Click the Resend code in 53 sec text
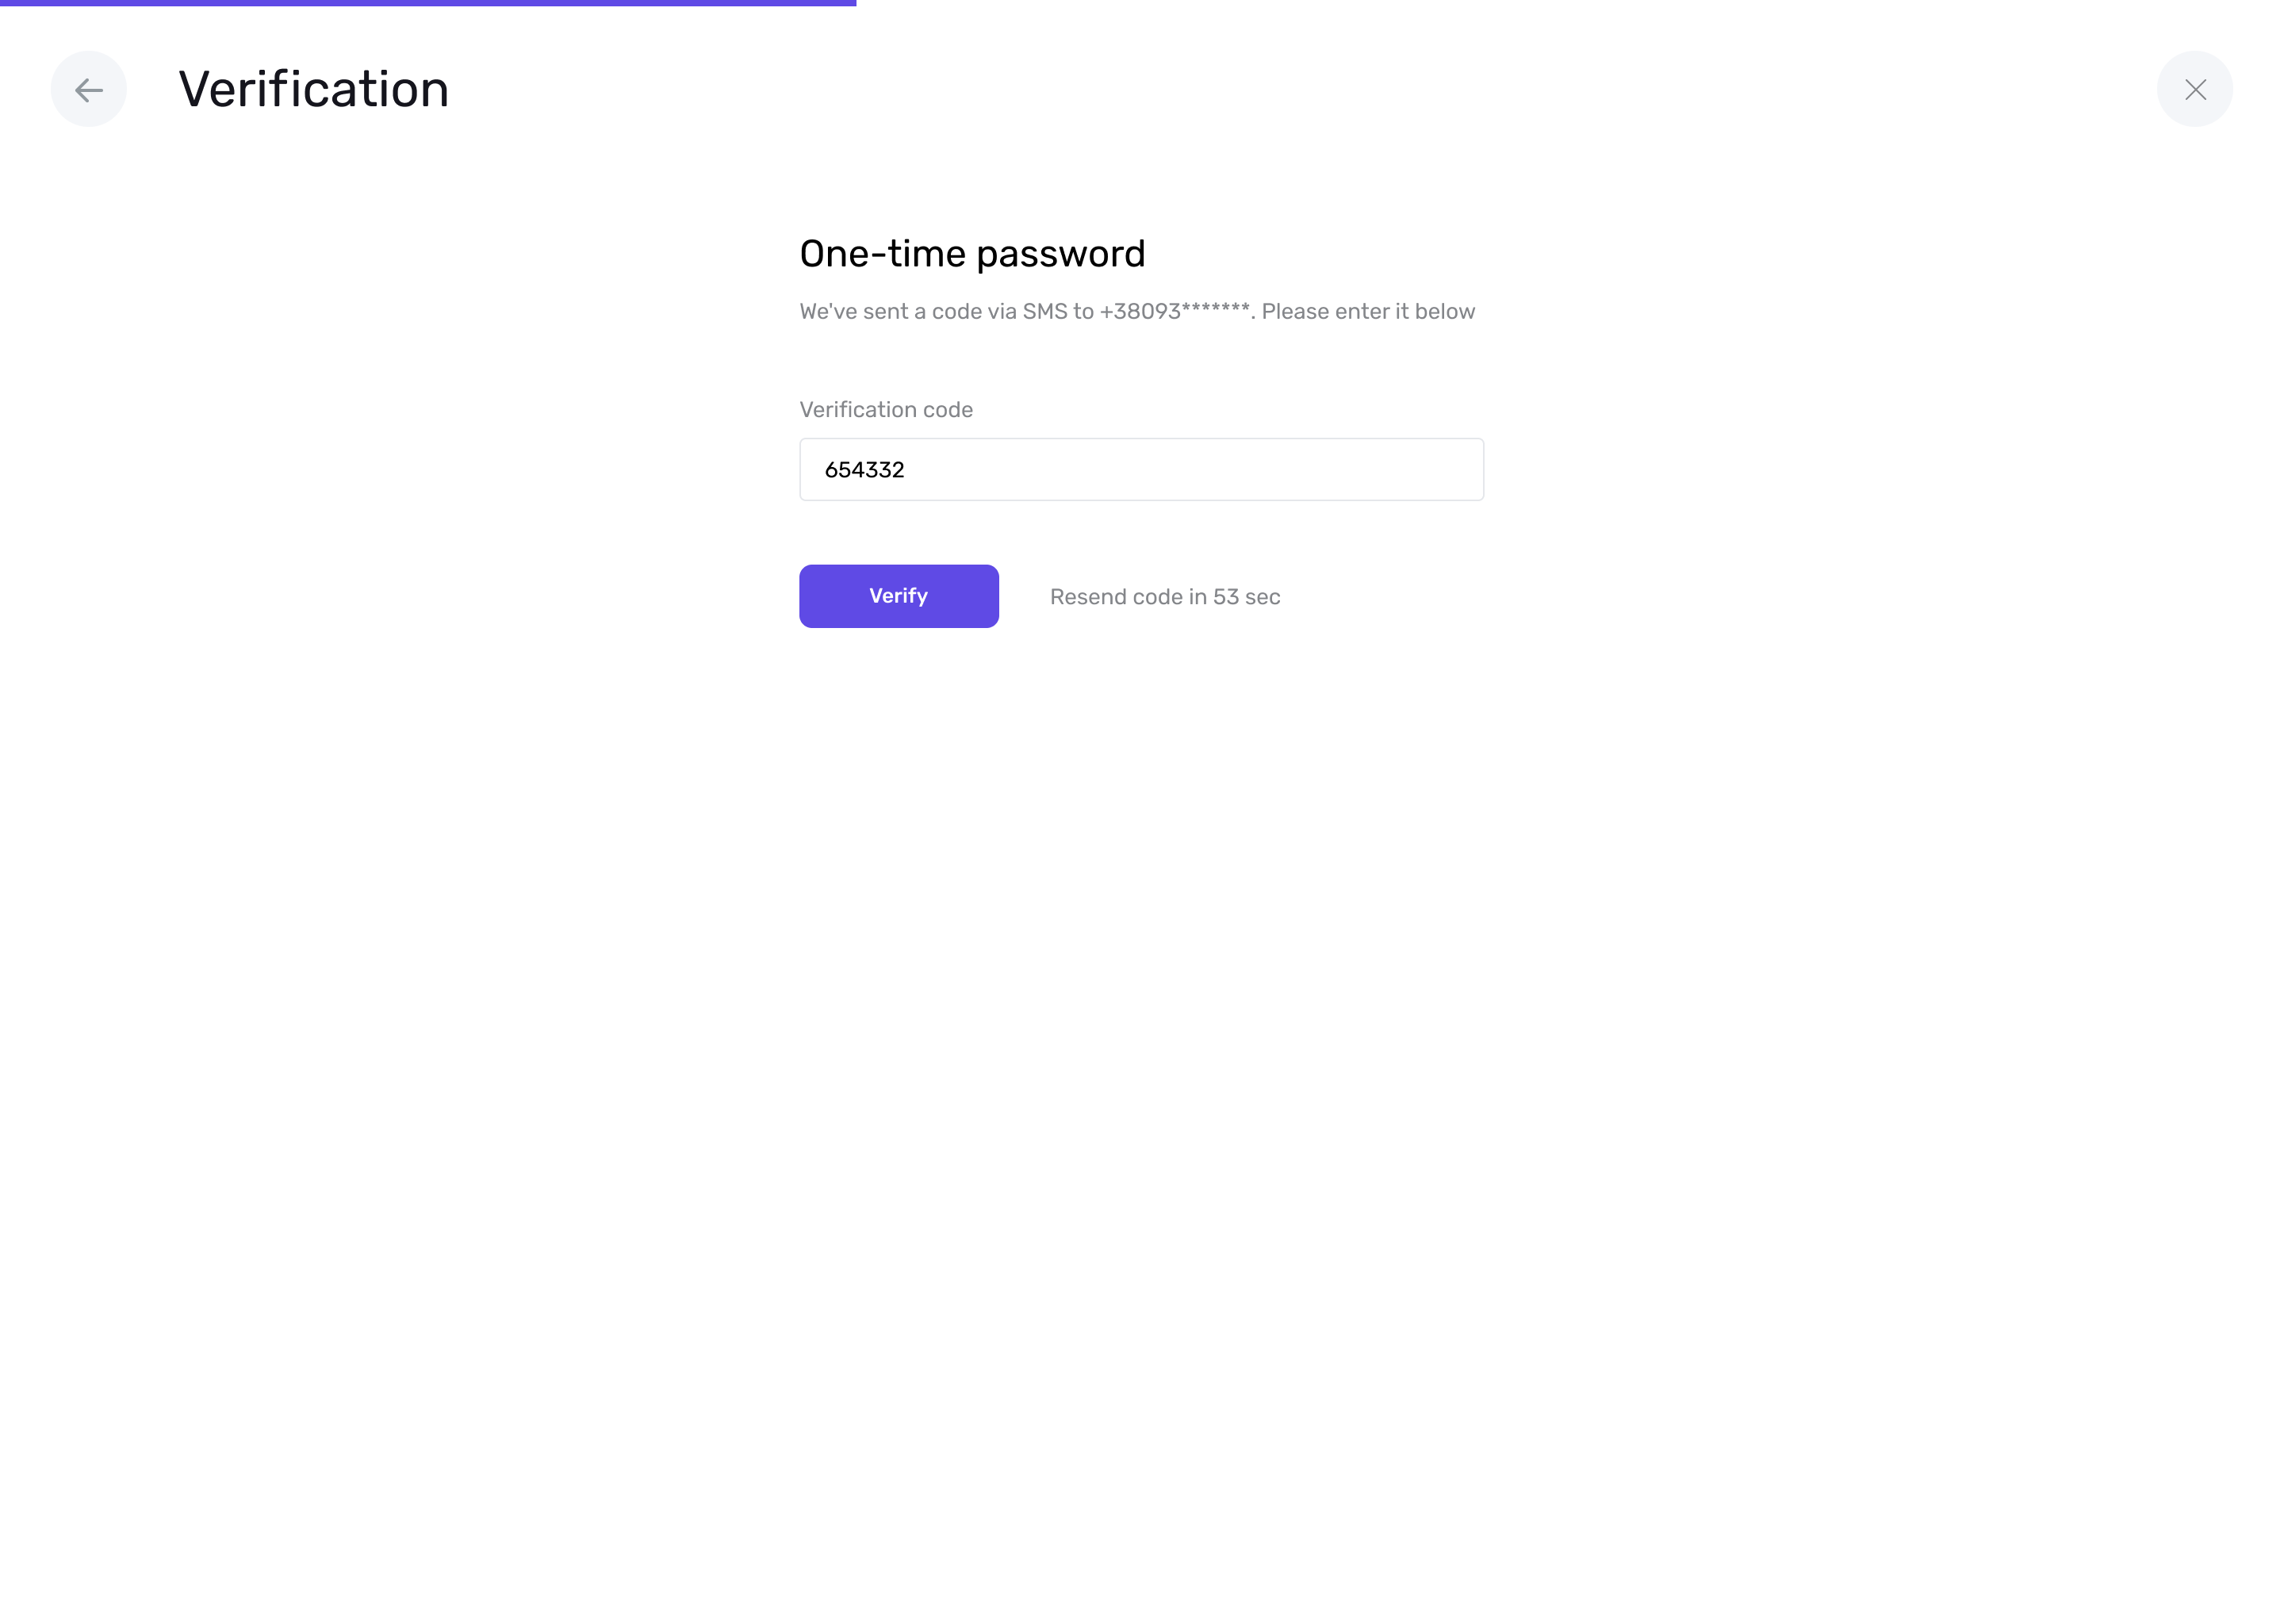The image size is (2284, 1624). click(x=1164, y=597)
